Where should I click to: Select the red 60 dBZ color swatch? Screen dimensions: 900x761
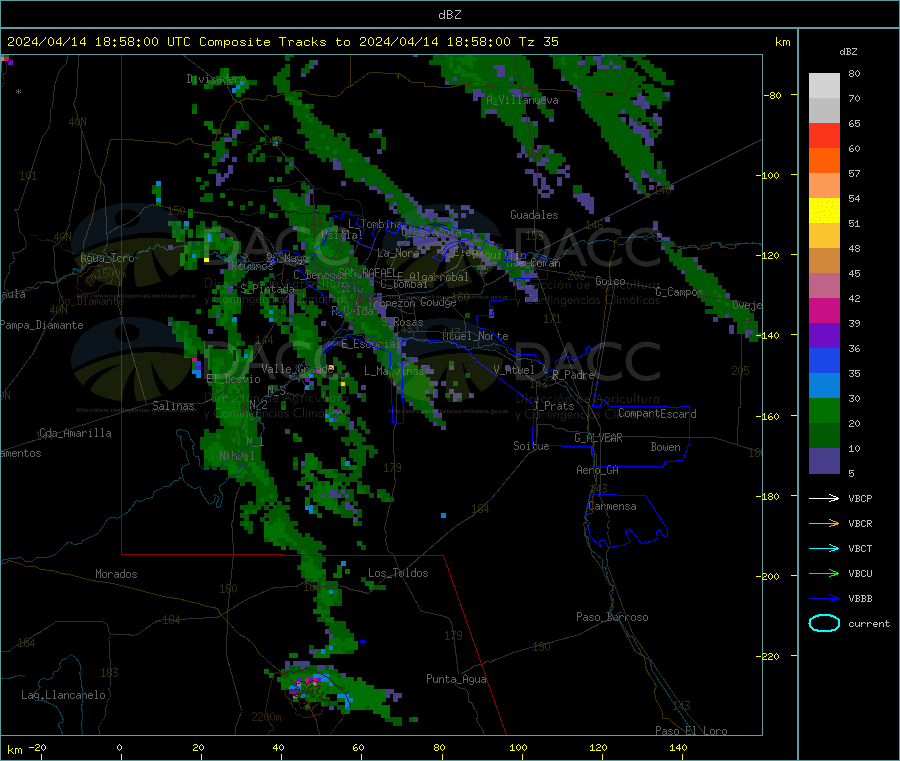tap(824, 135)
